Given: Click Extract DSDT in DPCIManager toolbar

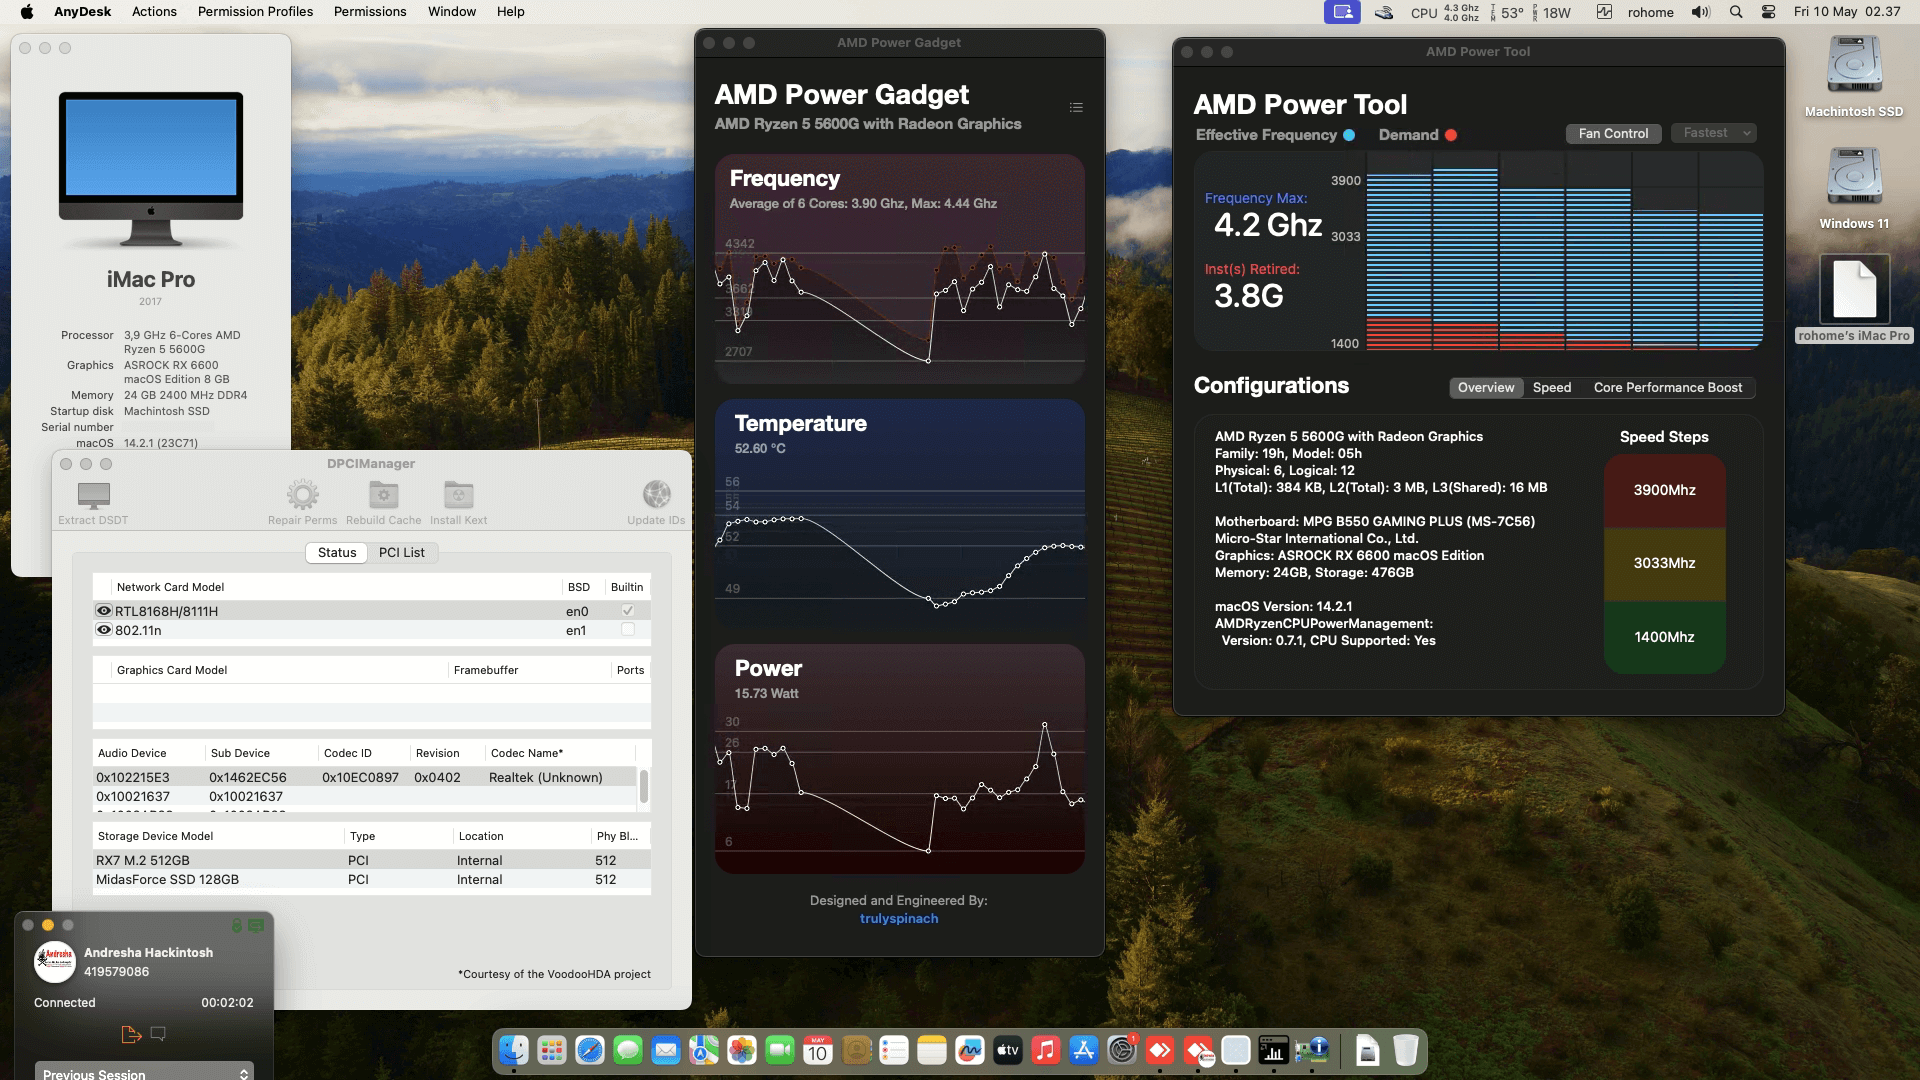Looking at the screenshot, I should 93,502.
